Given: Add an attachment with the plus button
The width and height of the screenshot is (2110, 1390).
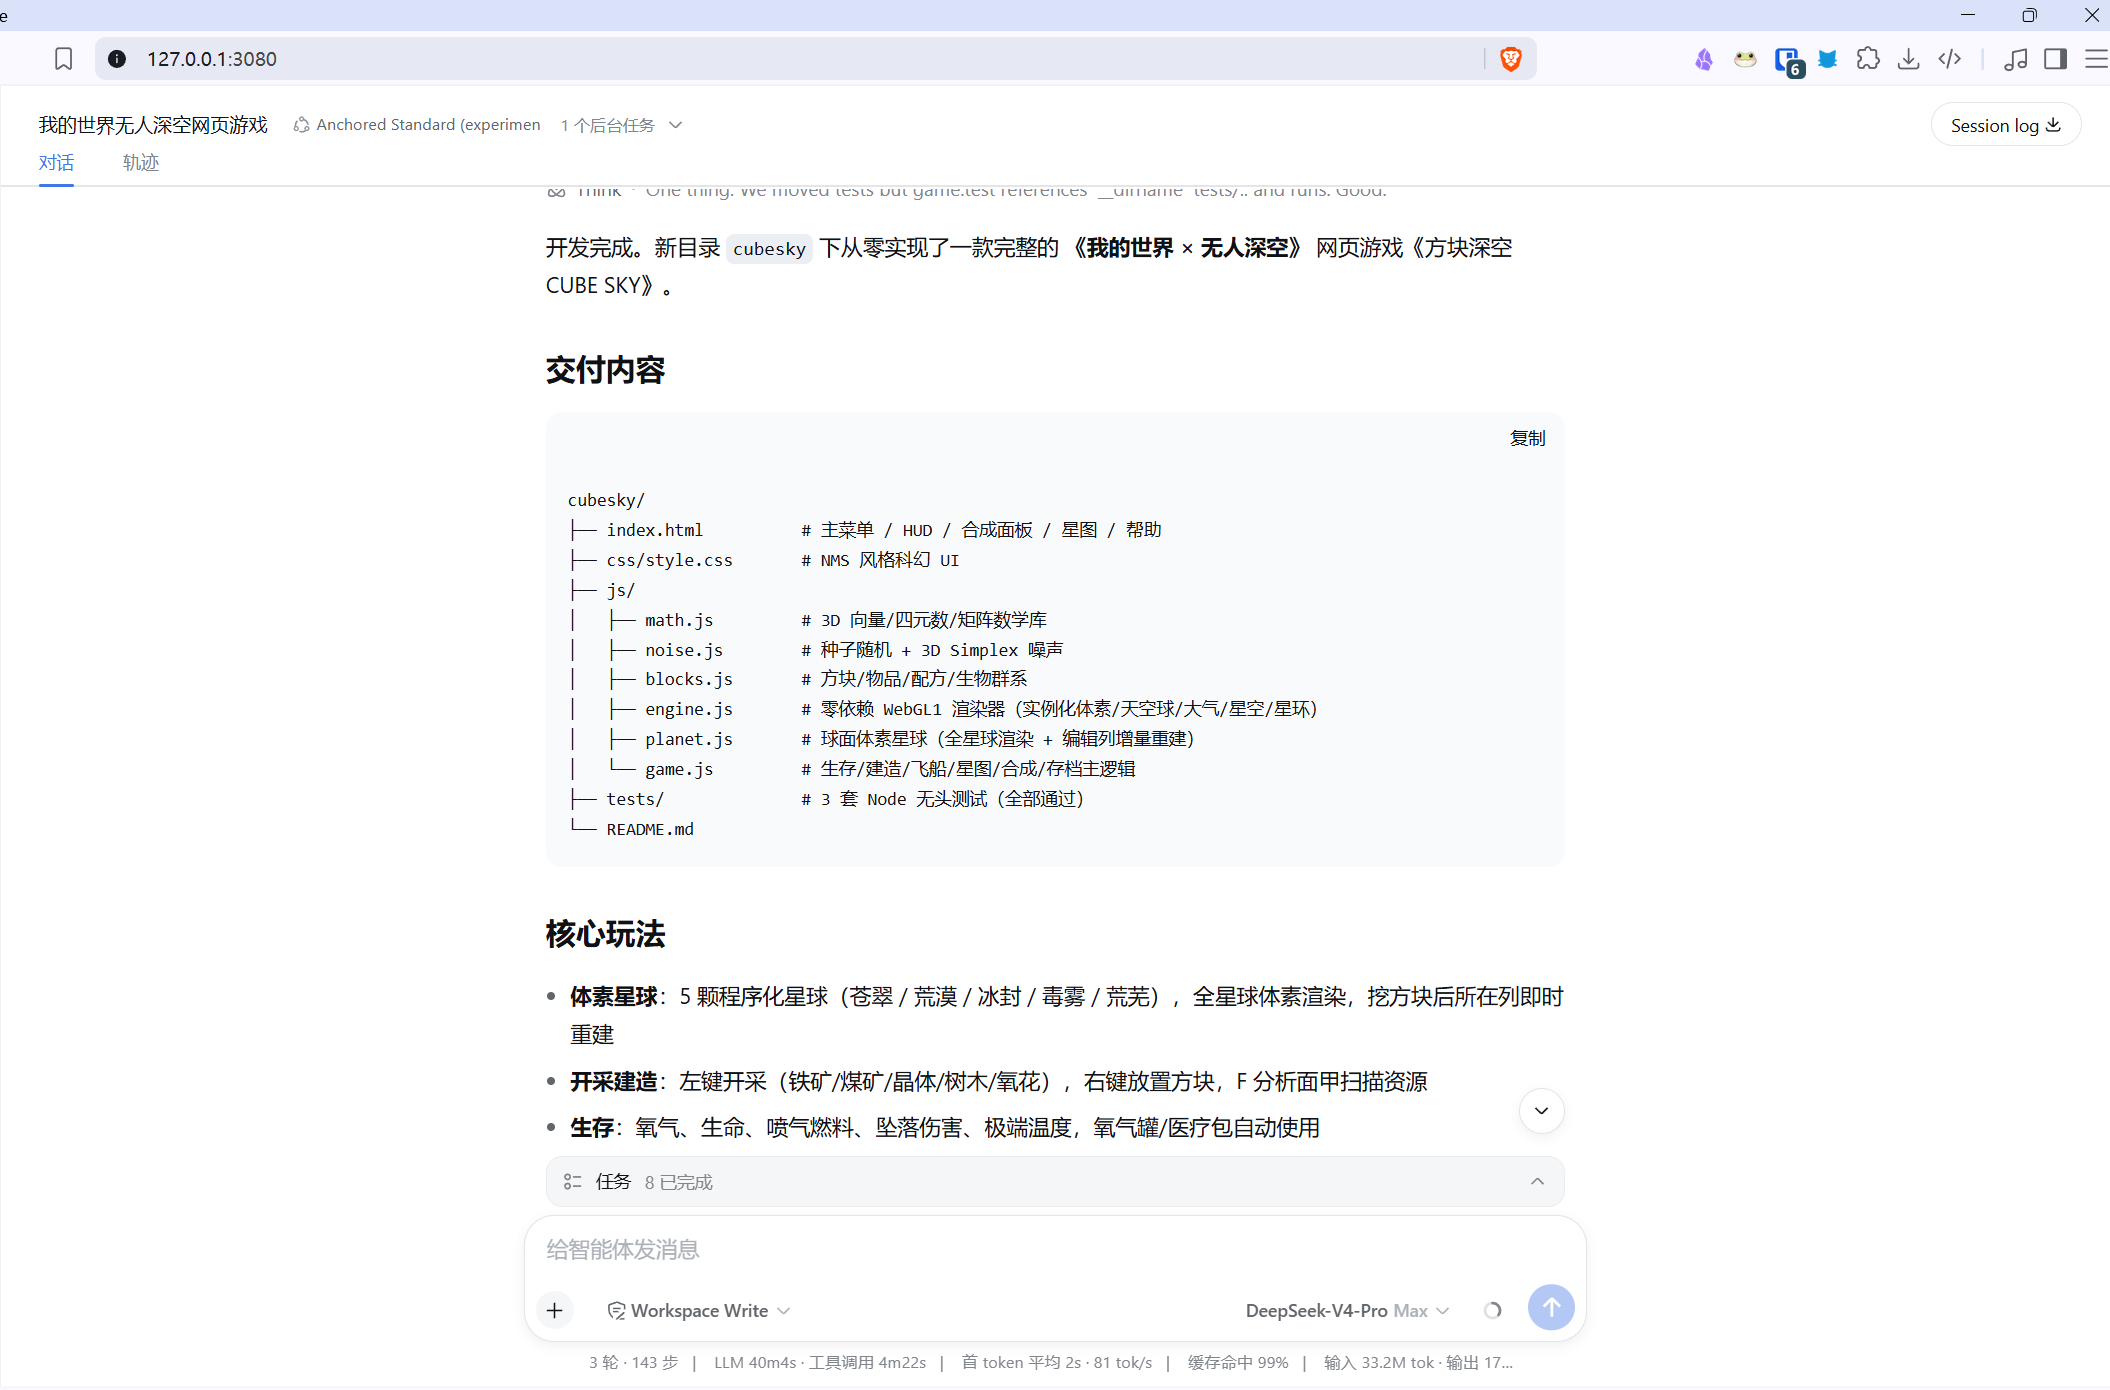Looking at the screenshot, I should 555,1310.
